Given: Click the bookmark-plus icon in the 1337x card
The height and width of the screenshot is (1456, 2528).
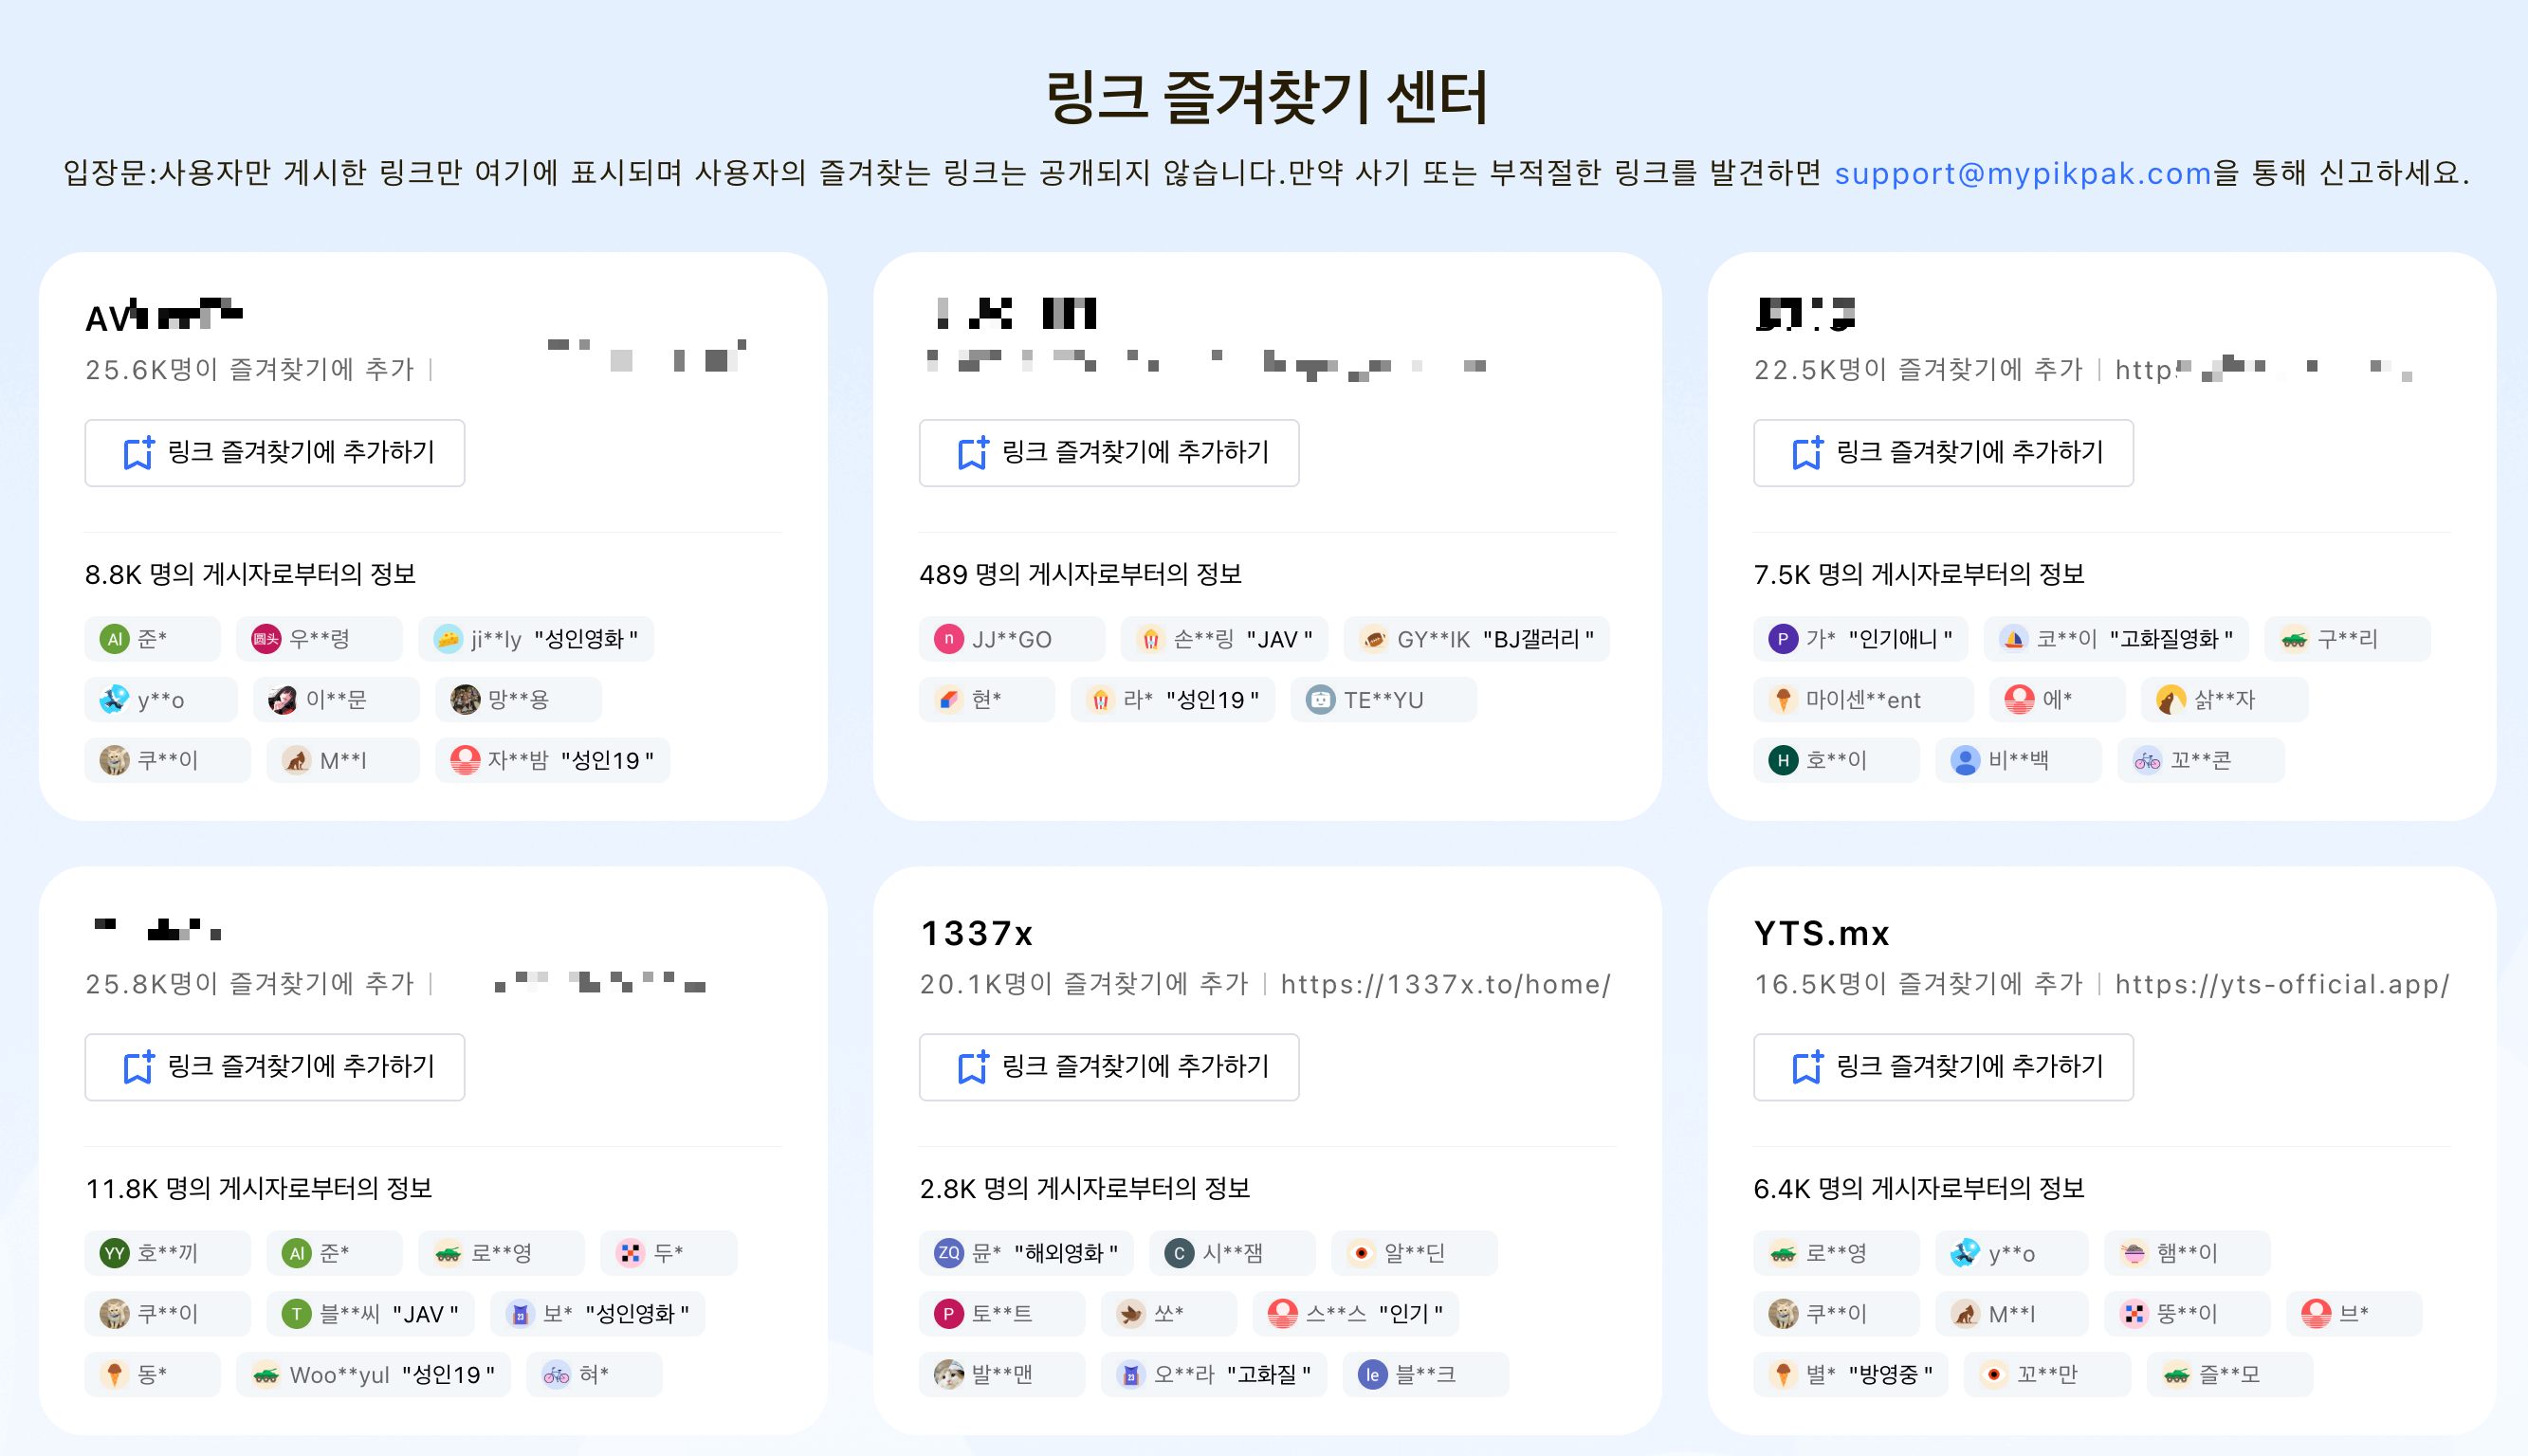Looking at the screenshot, I should [973, 1067].
